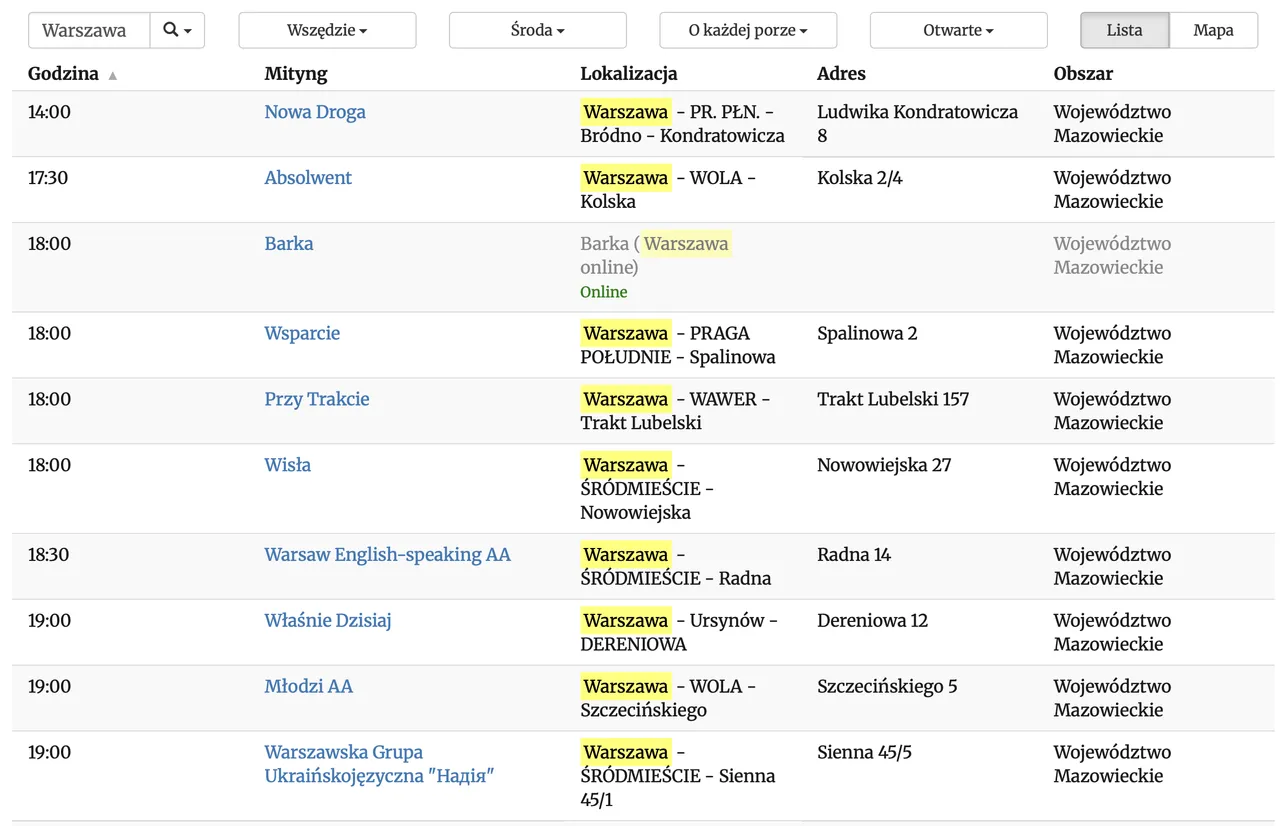
Task: Open the Wszędzie region dropdown
Action: pos(327,30)
